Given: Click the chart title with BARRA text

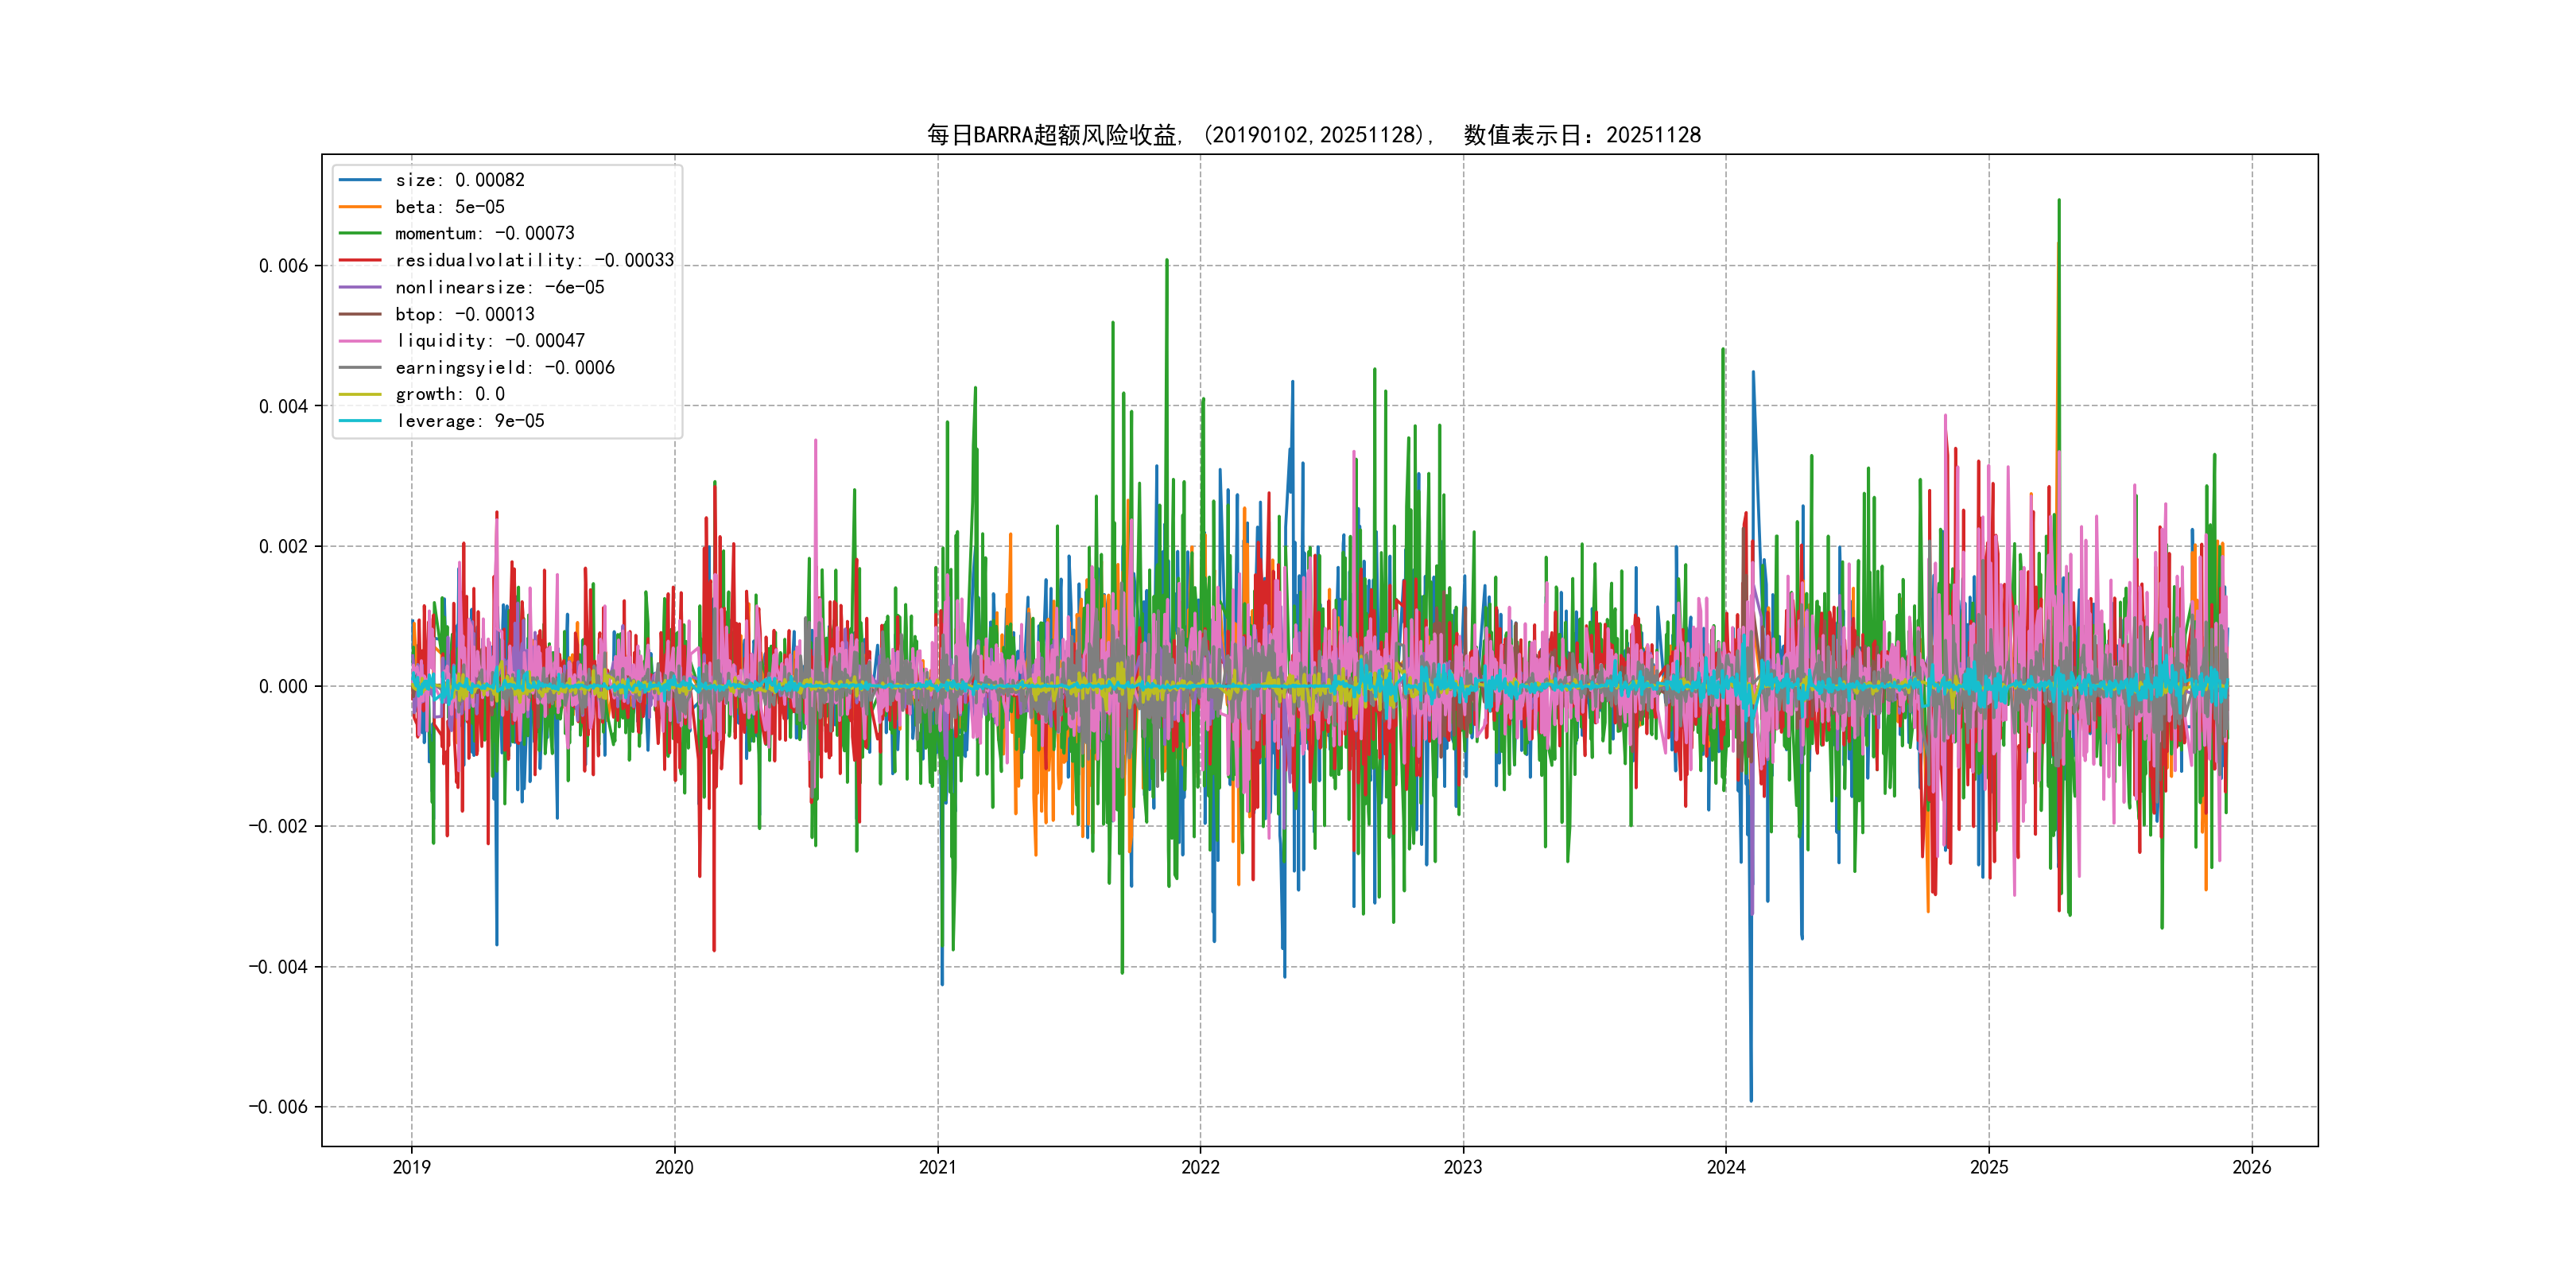Looking at the screenshot, I should (x=1313, y=135).
